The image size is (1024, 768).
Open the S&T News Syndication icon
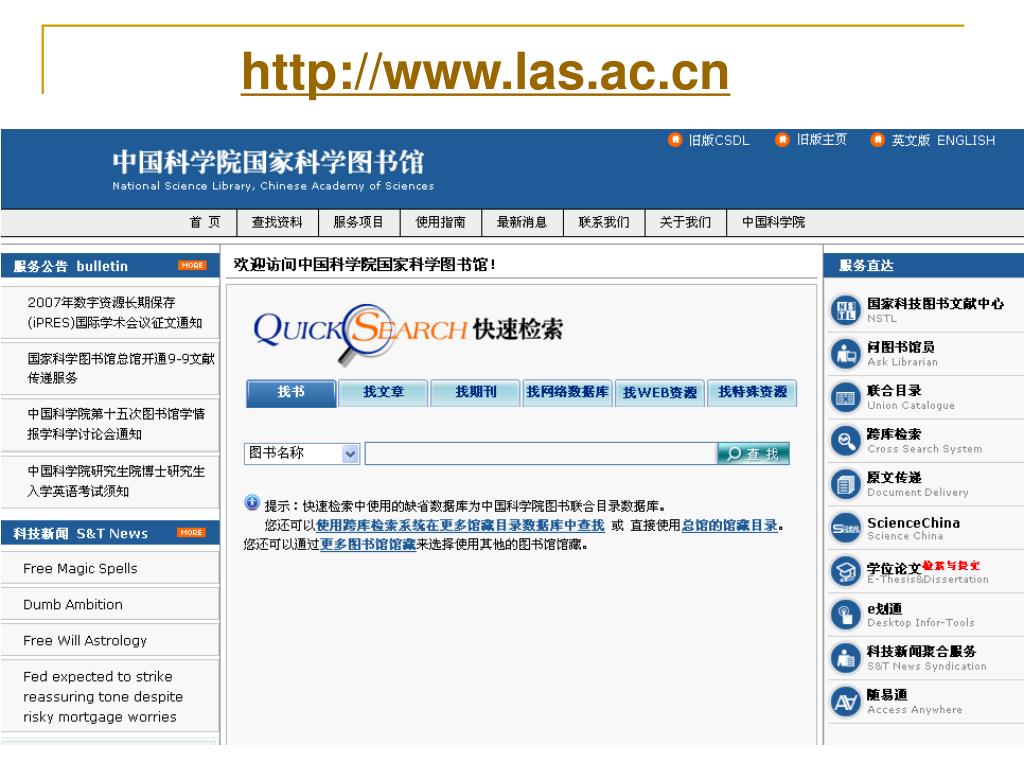click(846, 658)
